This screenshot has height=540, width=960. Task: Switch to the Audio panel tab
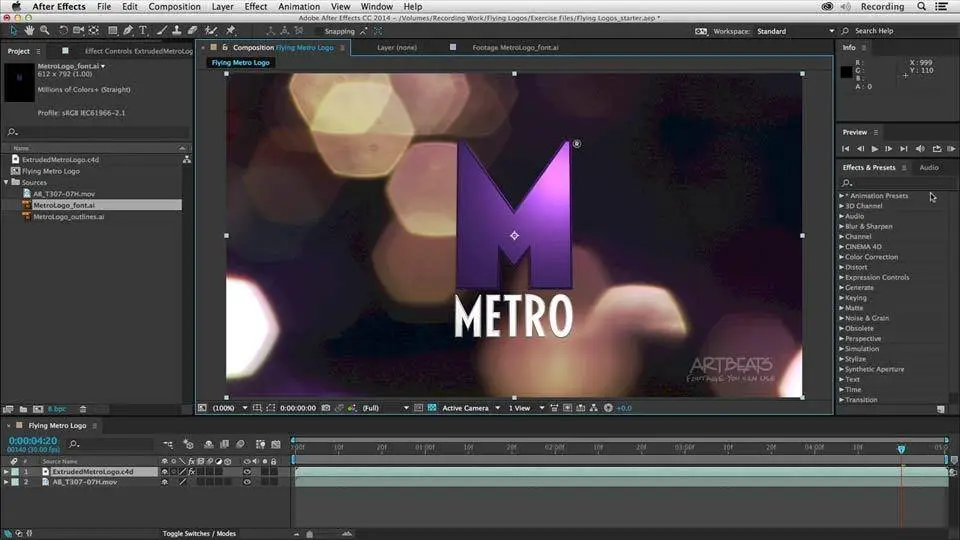coord(928,168)
